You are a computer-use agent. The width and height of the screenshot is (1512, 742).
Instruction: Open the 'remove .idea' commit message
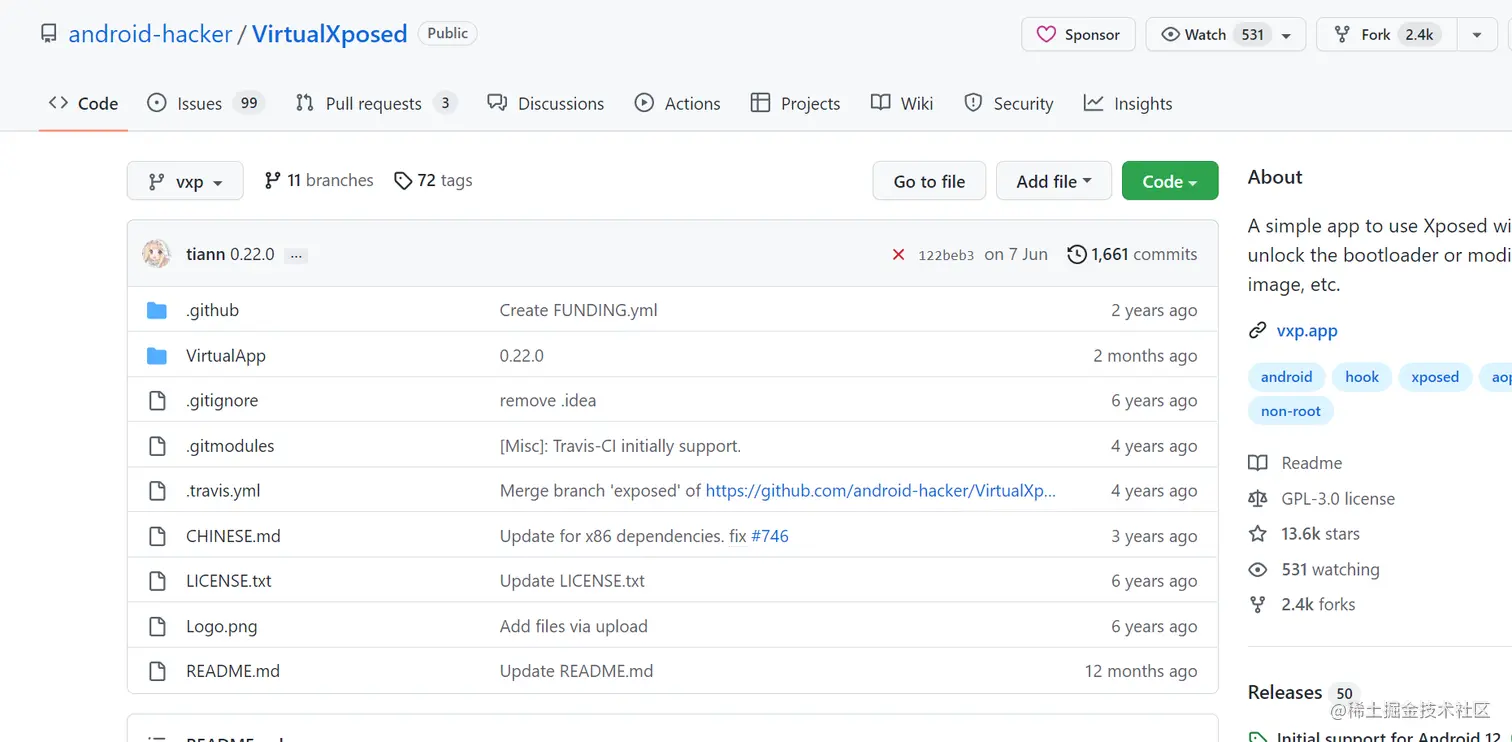[x=548, y=400]
